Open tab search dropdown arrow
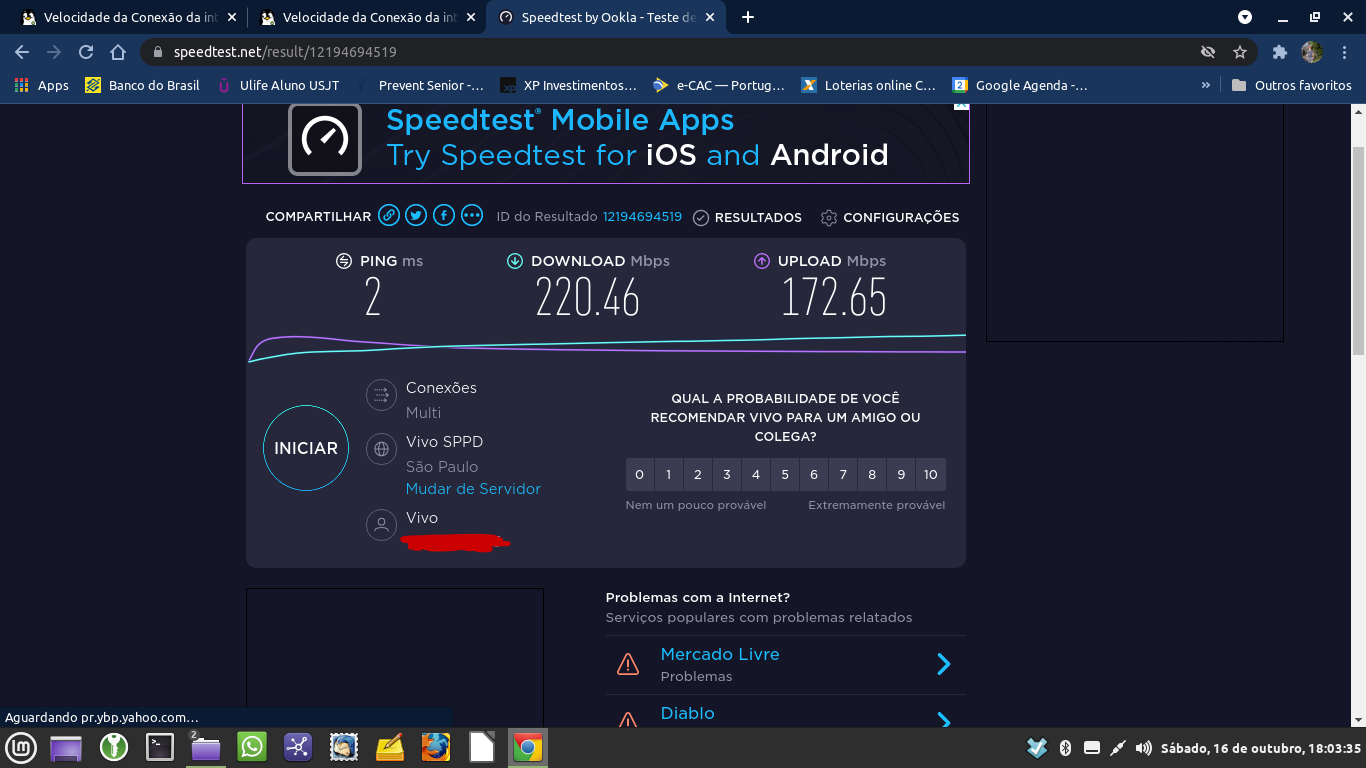This screenshot has width=1366, height=768. click(1245, 17)
